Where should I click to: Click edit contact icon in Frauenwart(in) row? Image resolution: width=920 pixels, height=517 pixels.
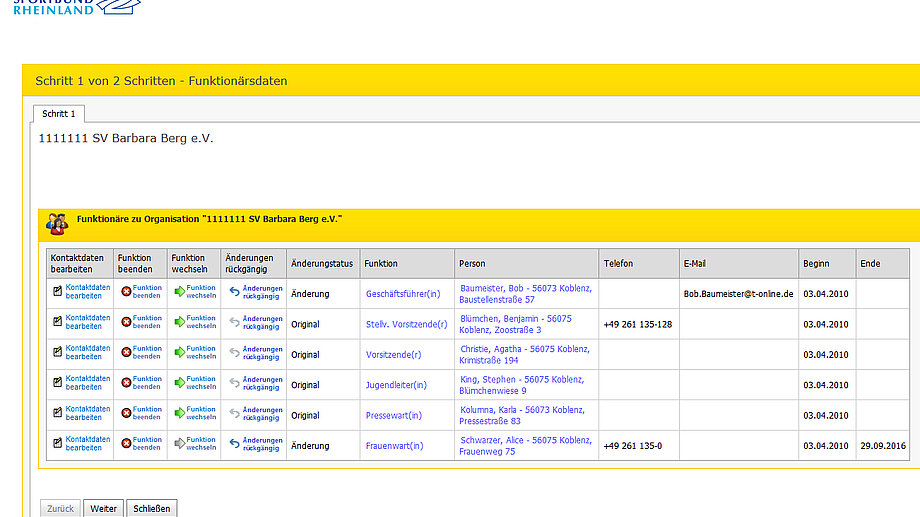57,444
